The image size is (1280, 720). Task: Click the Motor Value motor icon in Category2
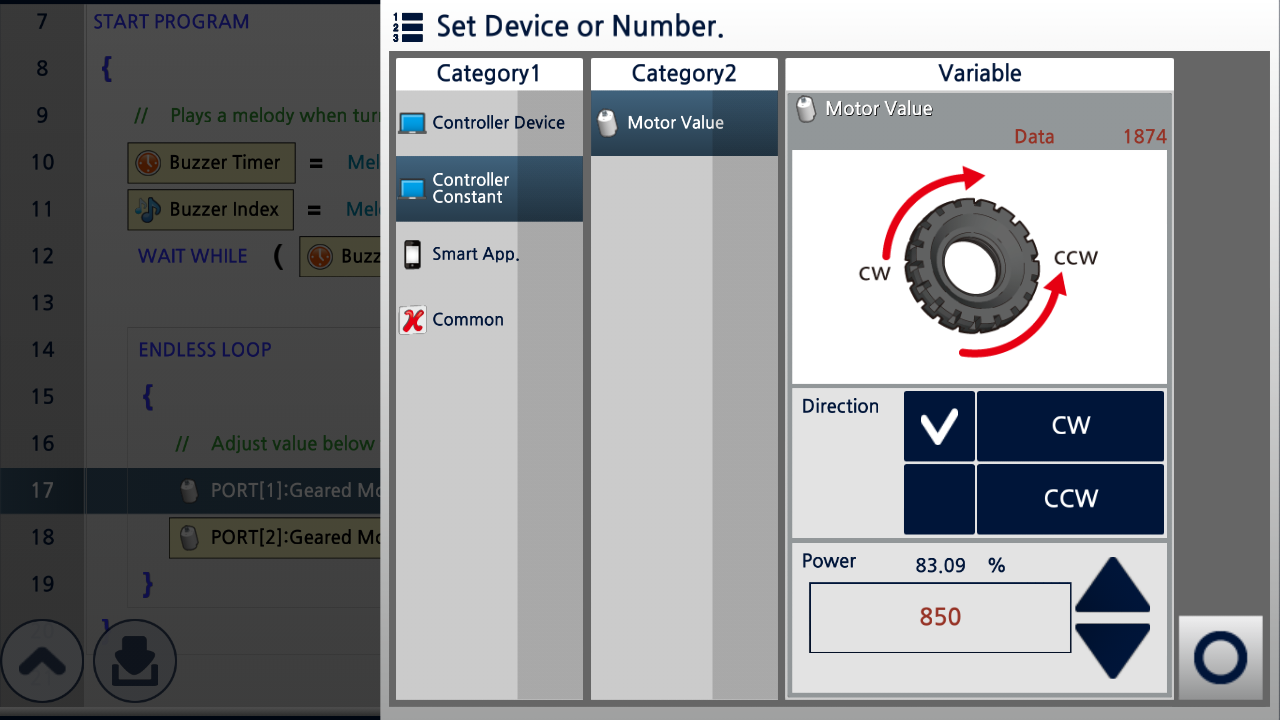(x=607, y=123)
